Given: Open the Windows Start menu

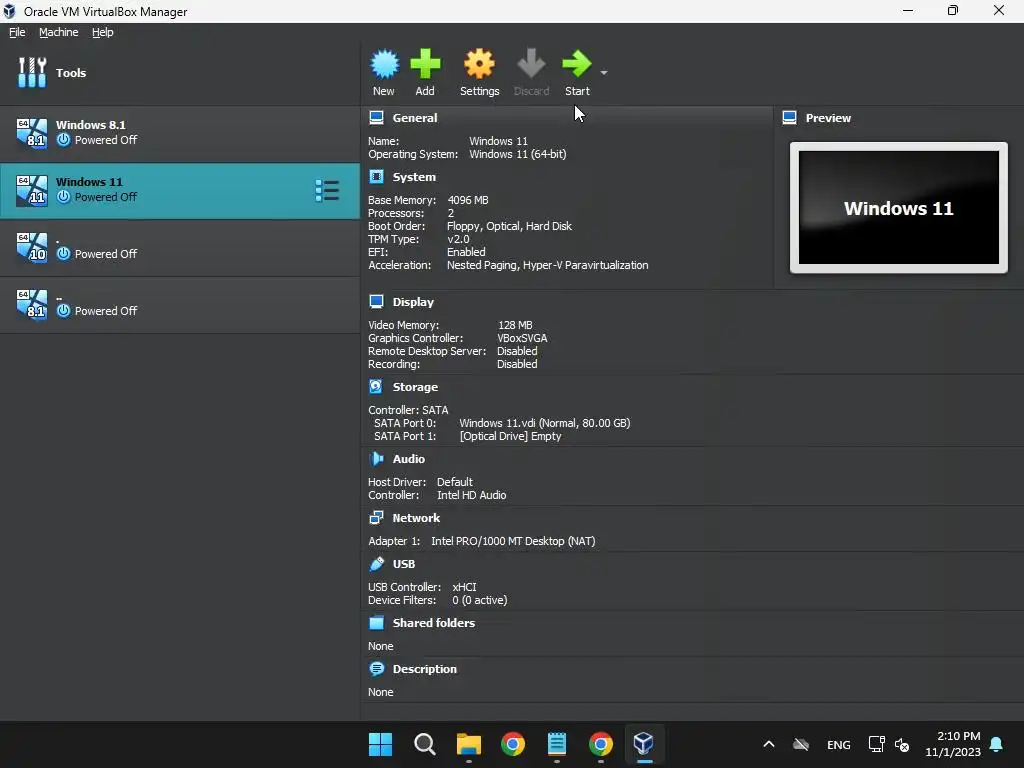Looking at the screenshot, I should pos(380,744).
